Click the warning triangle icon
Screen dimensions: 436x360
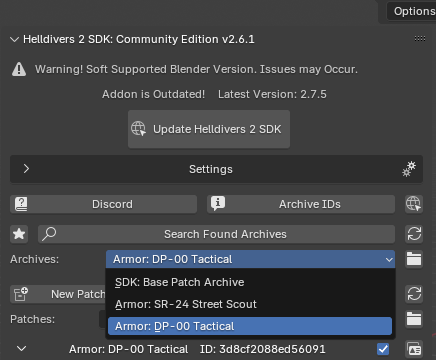point(19,69)
